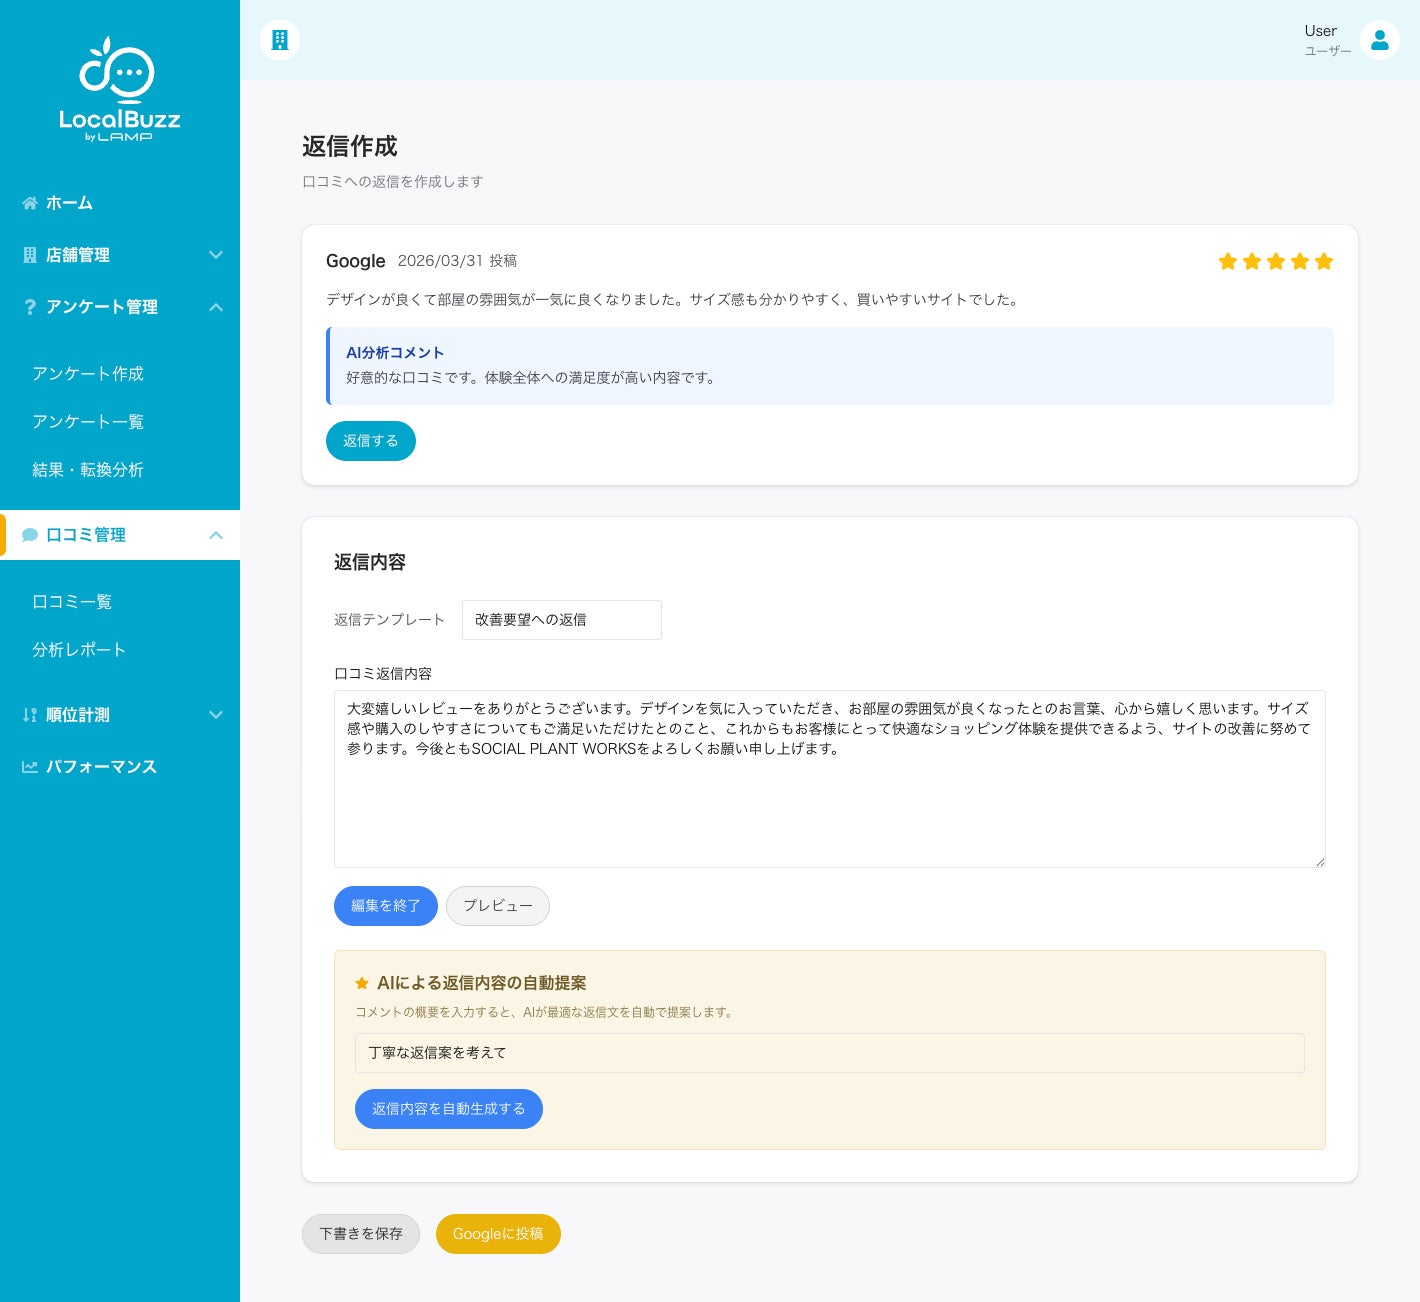The image size is (1420, 1302).
Task: Open the 返信テンプレート dropdown
Action: [x=562, y=620]
